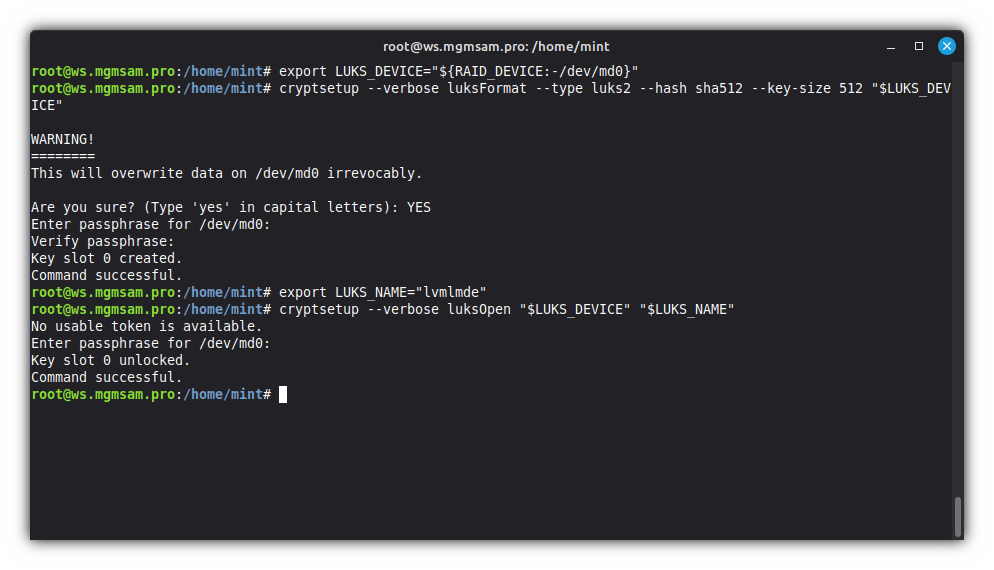
Task: Maximize the terminal window
Action: [919, 46]
